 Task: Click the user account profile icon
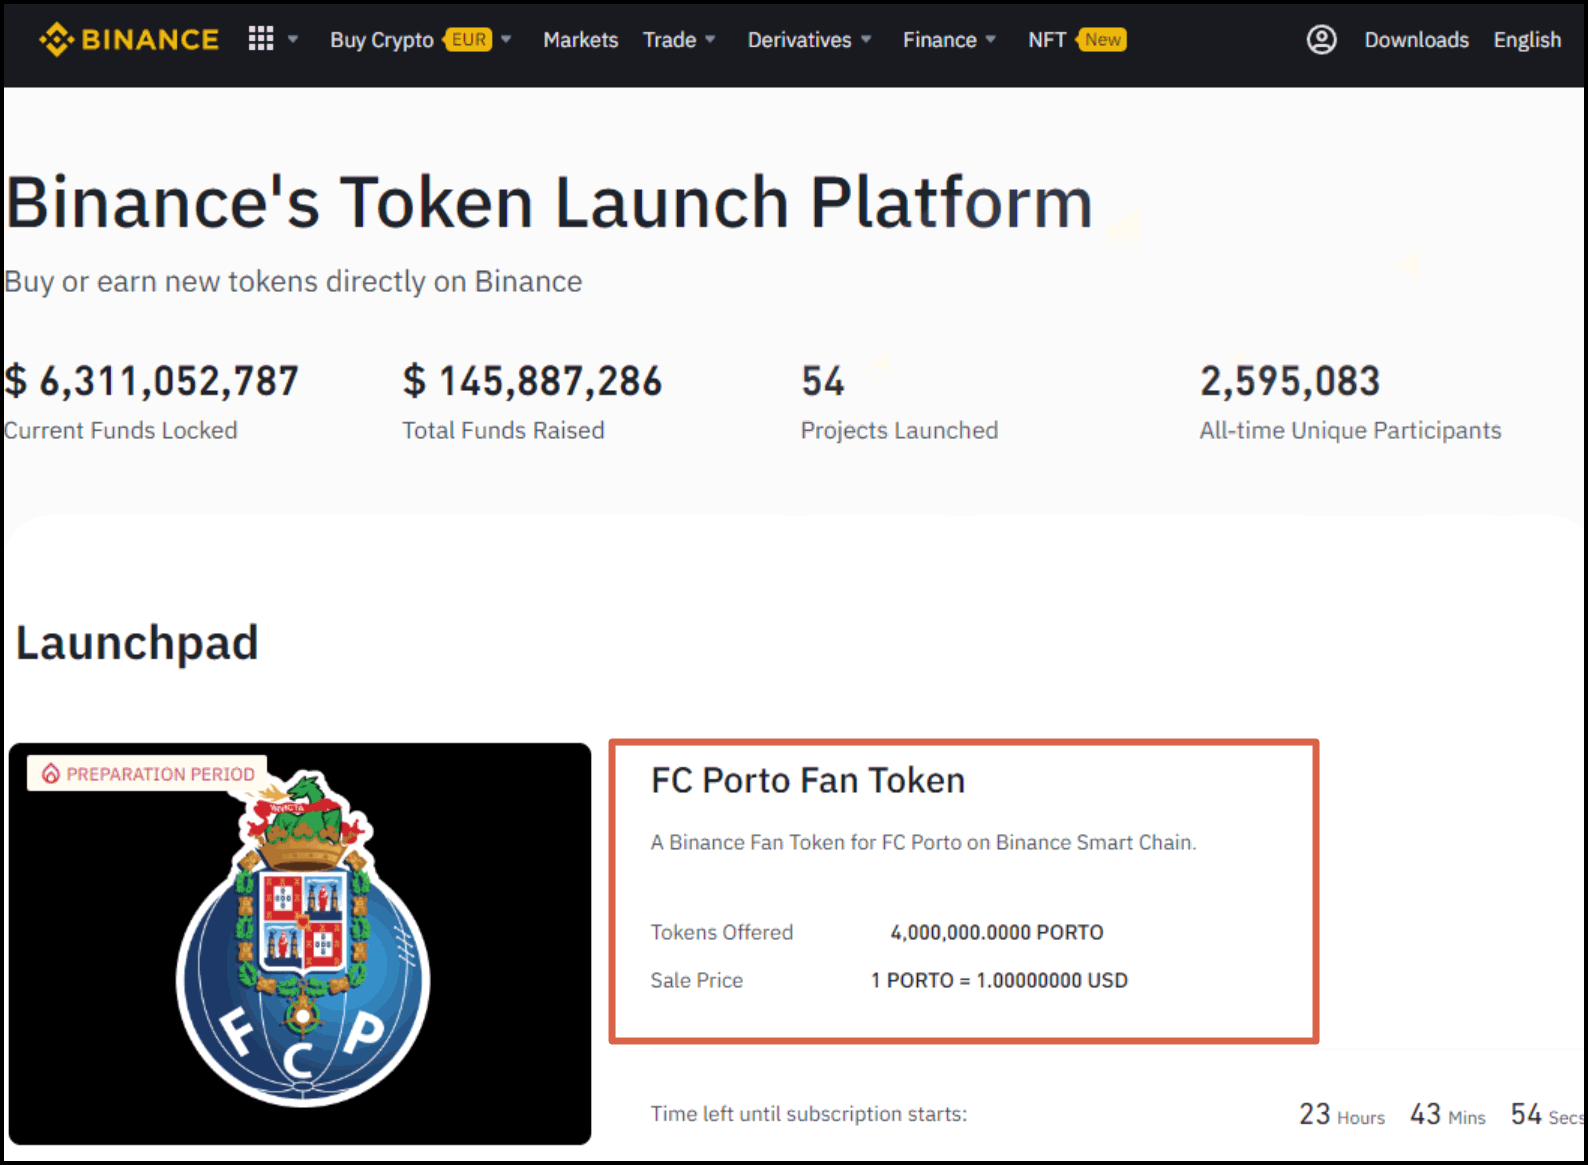1321,40
